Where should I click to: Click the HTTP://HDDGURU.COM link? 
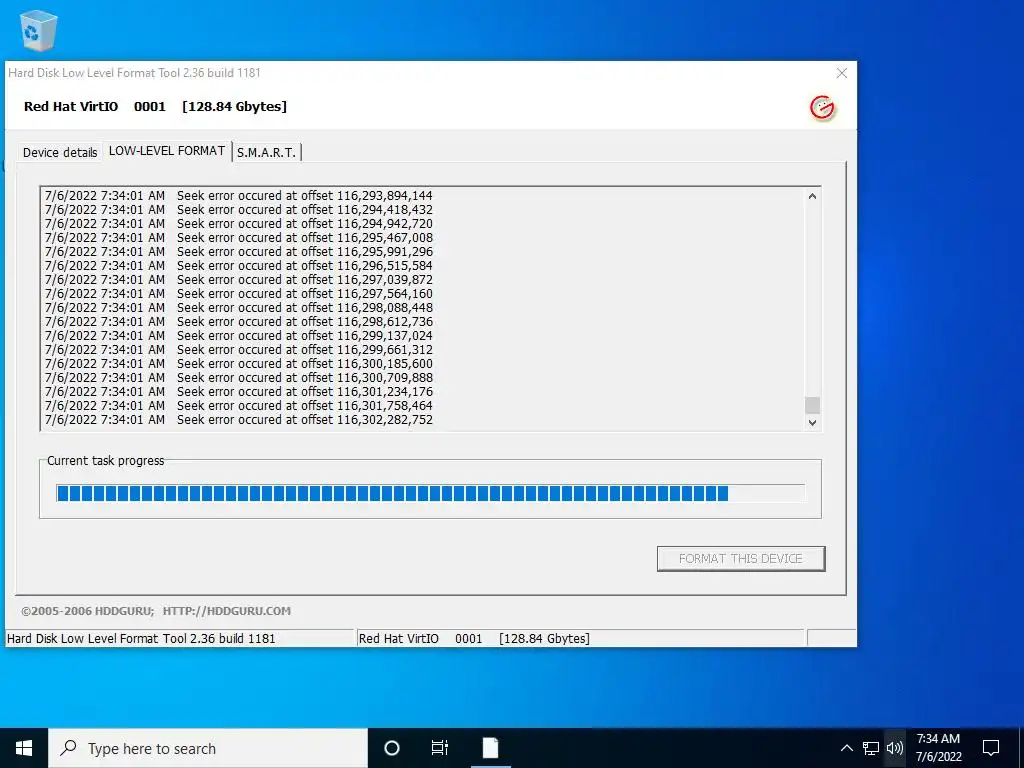[227, 611]
